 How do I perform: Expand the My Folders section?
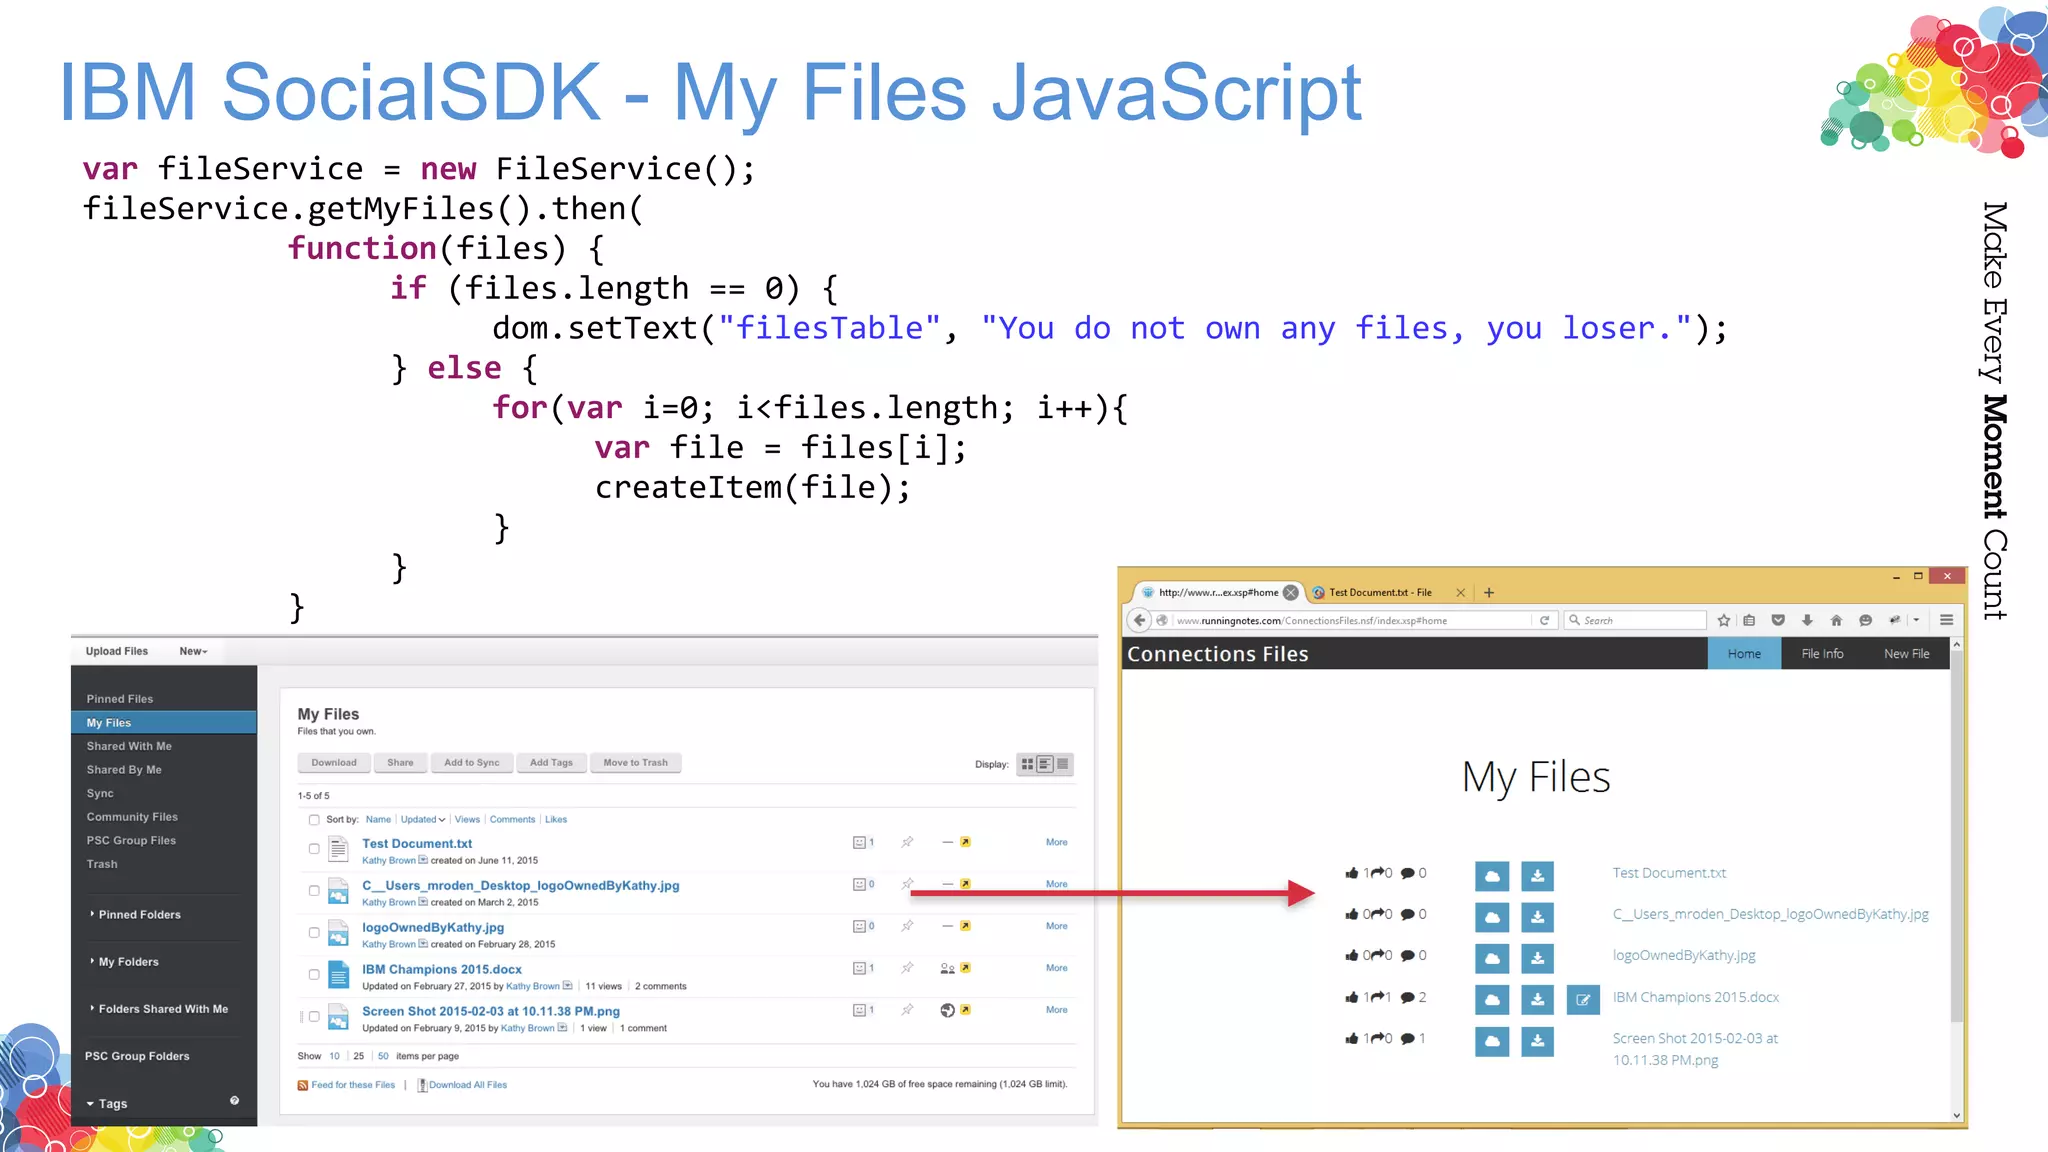(124, 961)
